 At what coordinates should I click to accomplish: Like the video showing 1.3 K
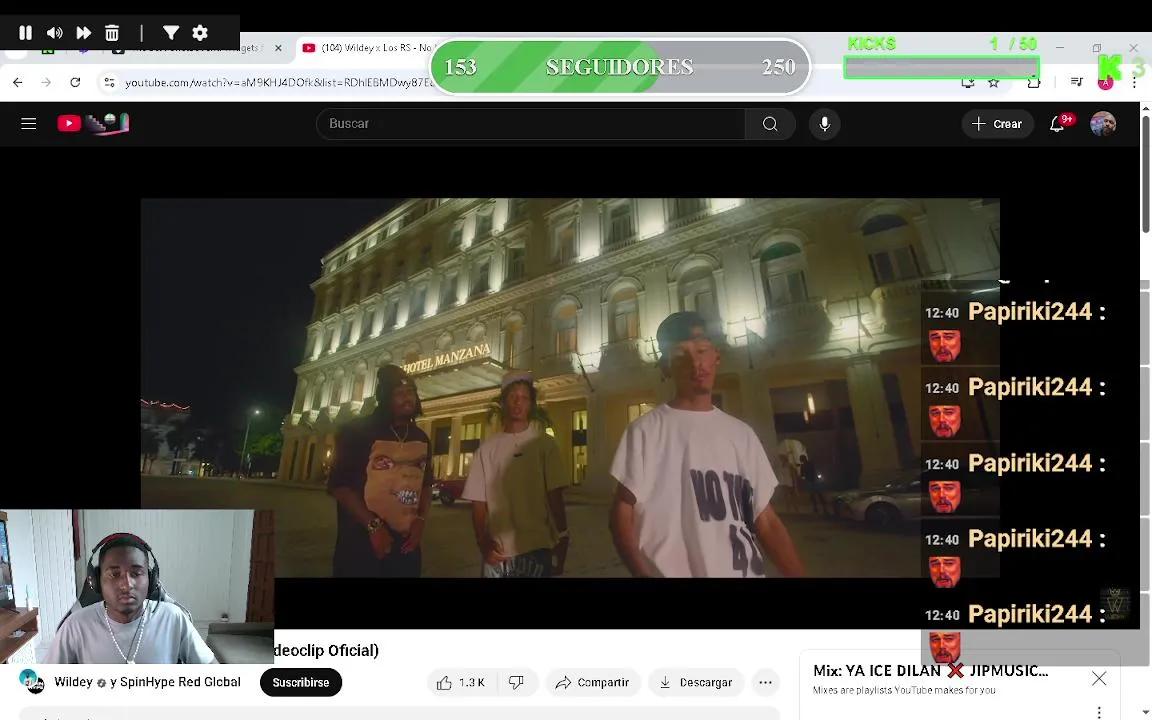(461, 683)
